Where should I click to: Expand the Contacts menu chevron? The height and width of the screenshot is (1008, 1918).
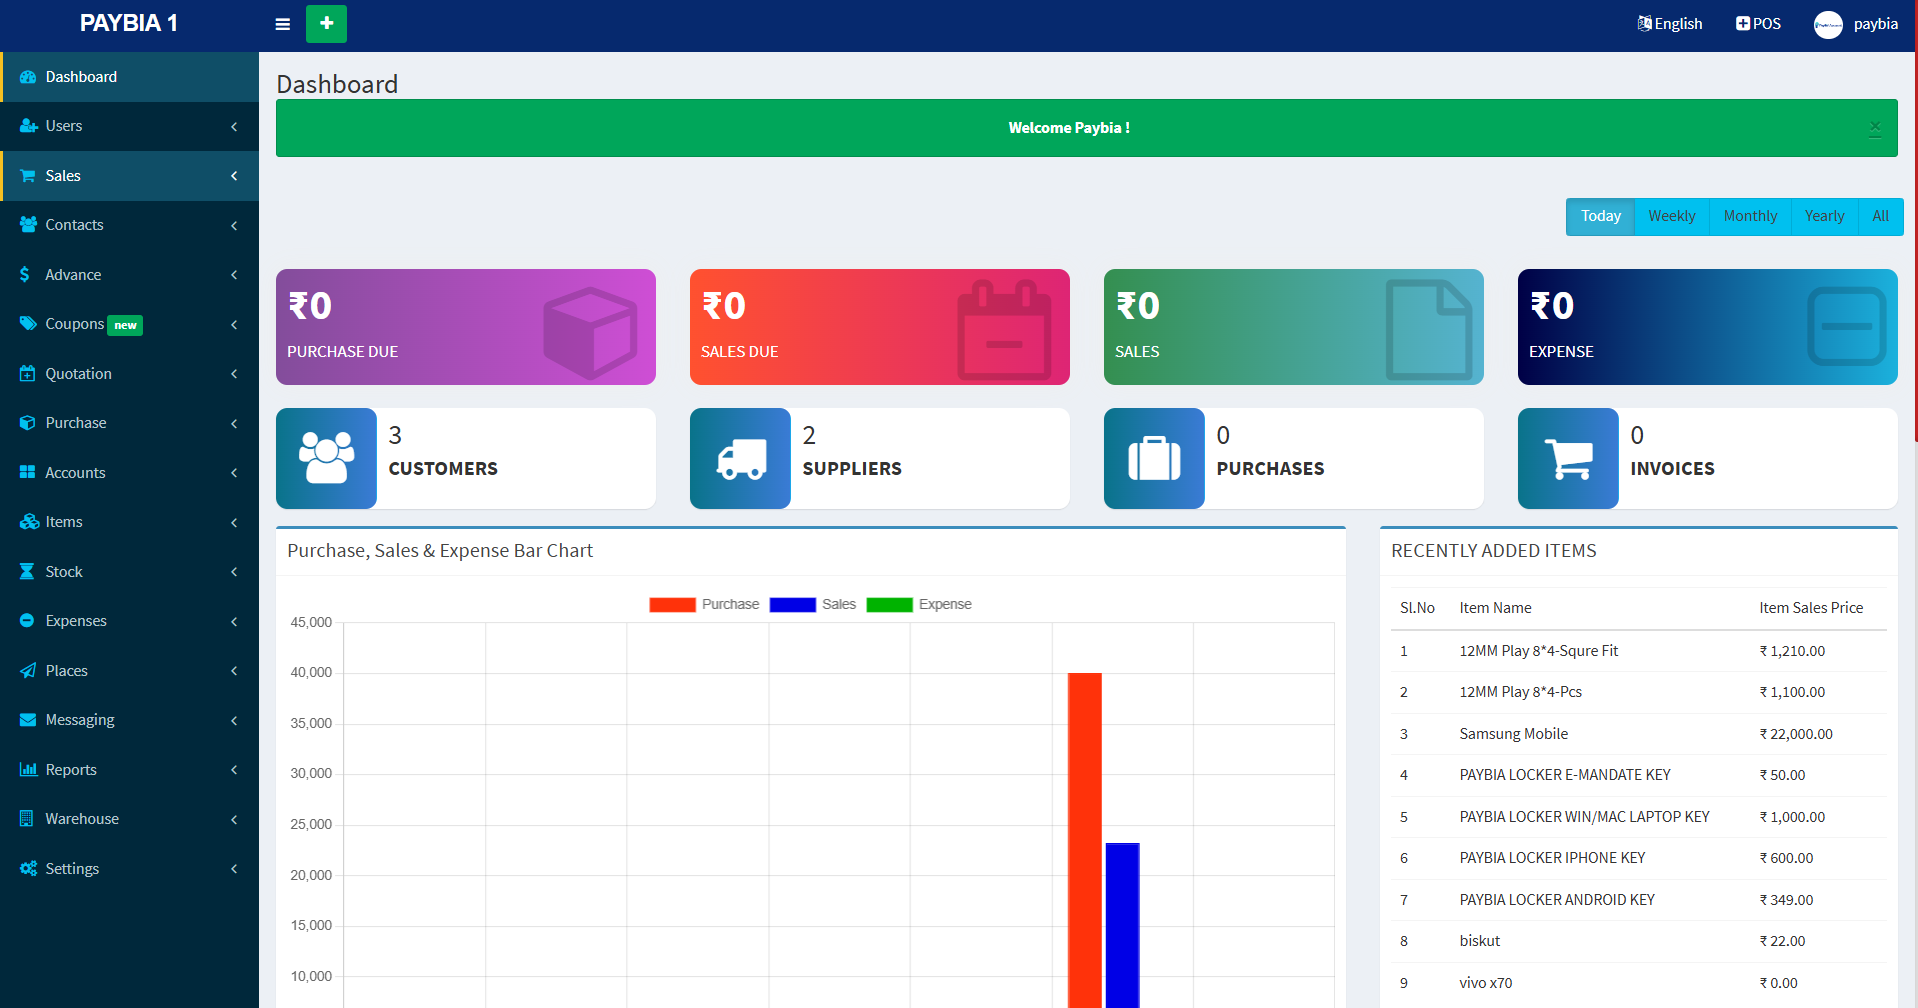point(234,226)
